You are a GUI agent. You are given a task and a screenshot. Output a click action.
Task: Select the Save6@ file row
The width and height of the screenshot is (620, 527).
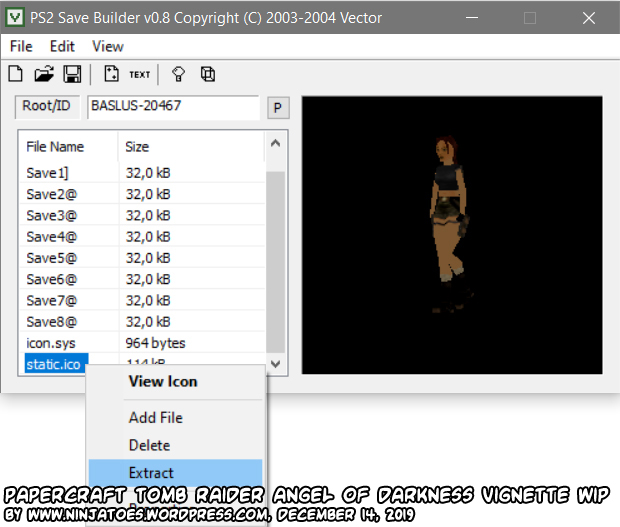[x=142, y=280]
